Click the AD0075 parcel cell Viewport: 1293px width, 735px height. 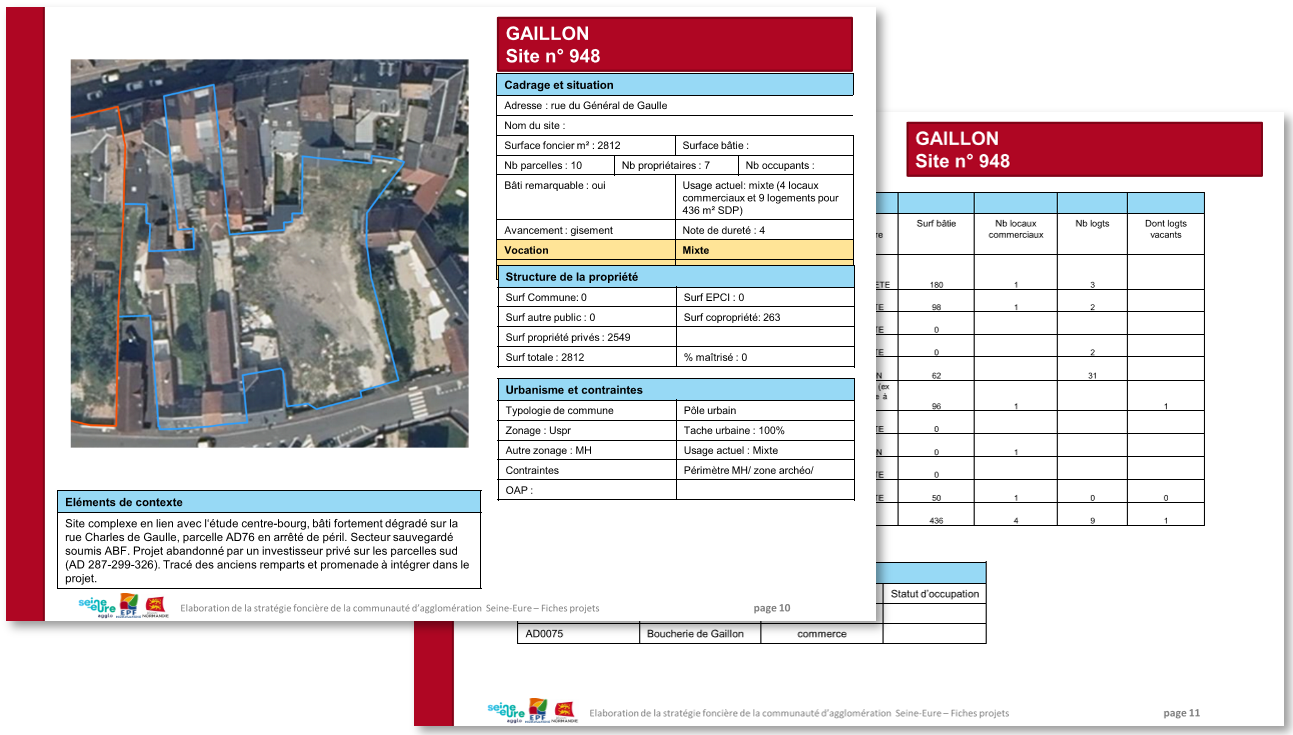[577, 634]
